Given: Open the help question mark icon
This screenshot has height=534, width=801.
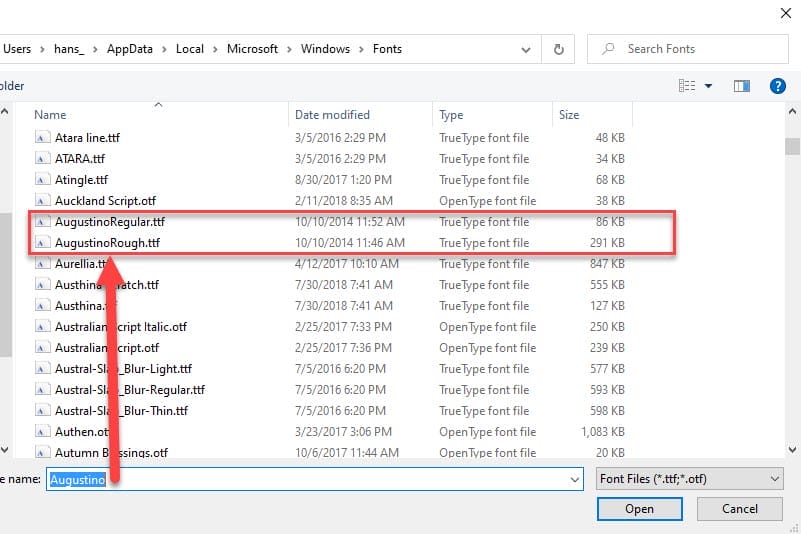Looking at the screenshot, I should point(778,86).
